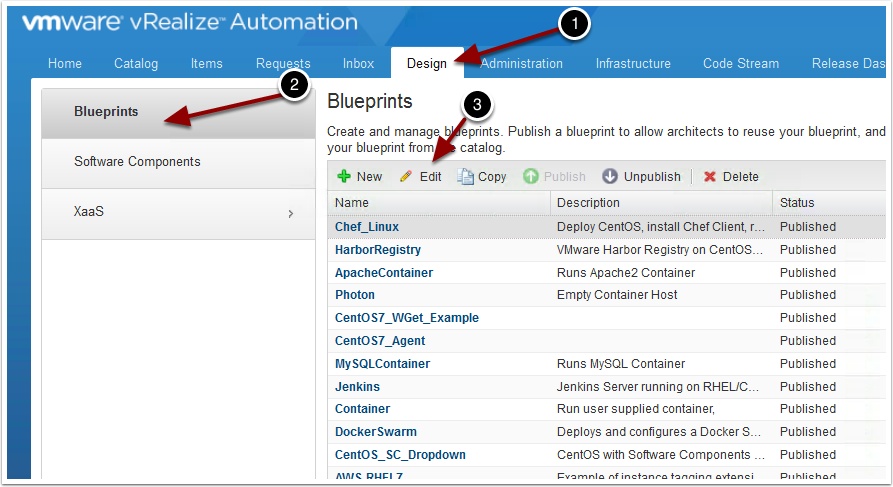Click the vRealize Automation logo
Image resolution: width=893 pixels, height=487 pixels.
190,22
